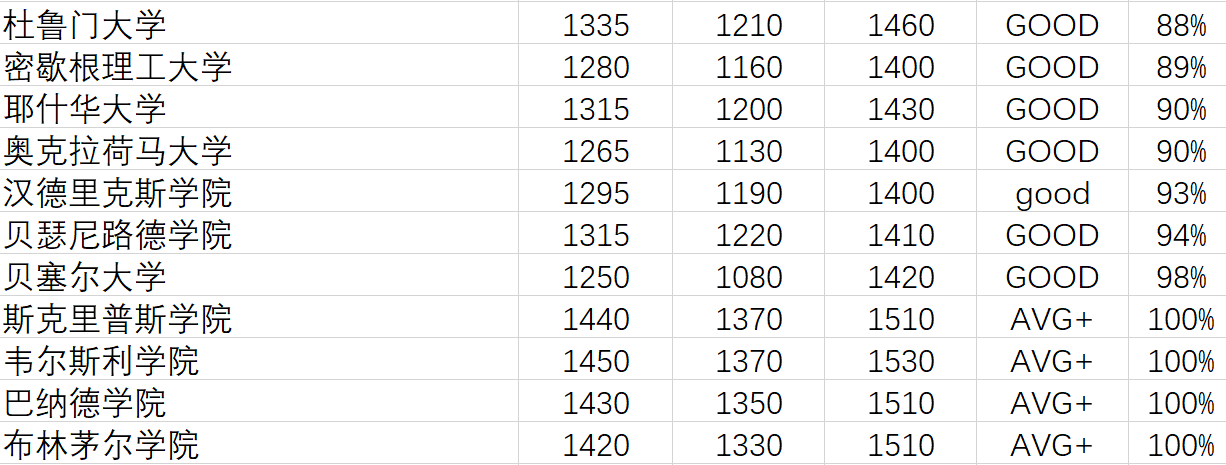Click the 贝瑟尼路德学院 cell
The width and height of the screenshot is (1226, 465).
coord(118,235)
